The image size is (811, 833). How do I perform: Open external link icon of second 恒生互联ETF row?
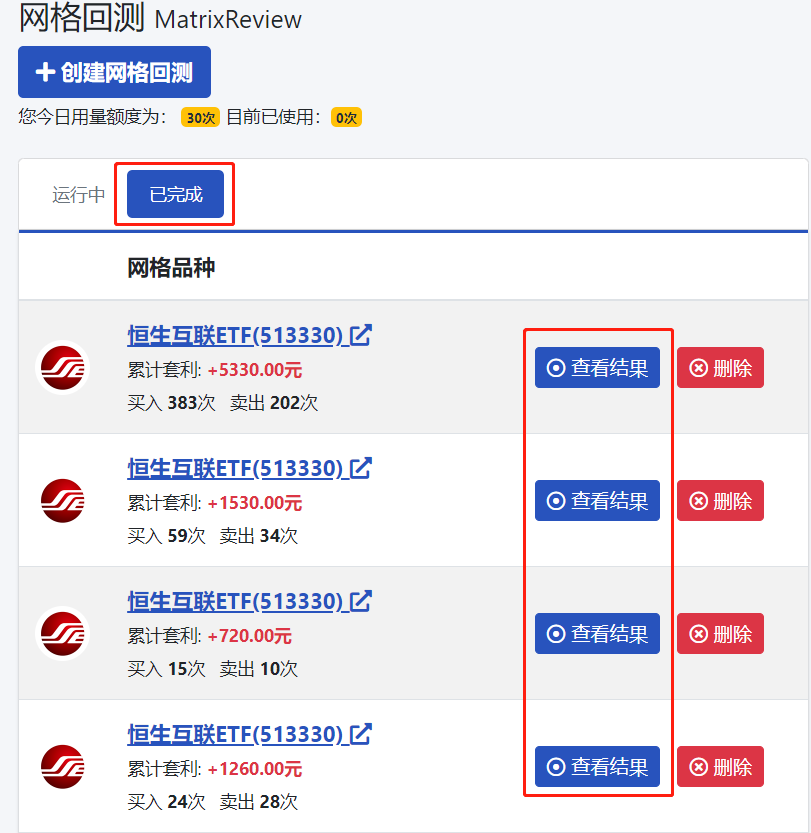click(x=361, y=468)
